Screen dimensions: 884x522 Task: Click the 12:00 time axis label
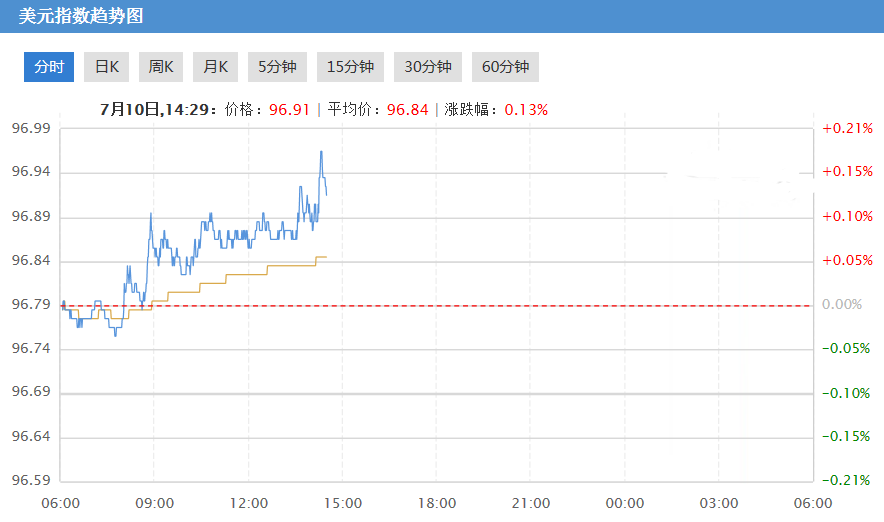pyautogui.click(x=249, y=503)
